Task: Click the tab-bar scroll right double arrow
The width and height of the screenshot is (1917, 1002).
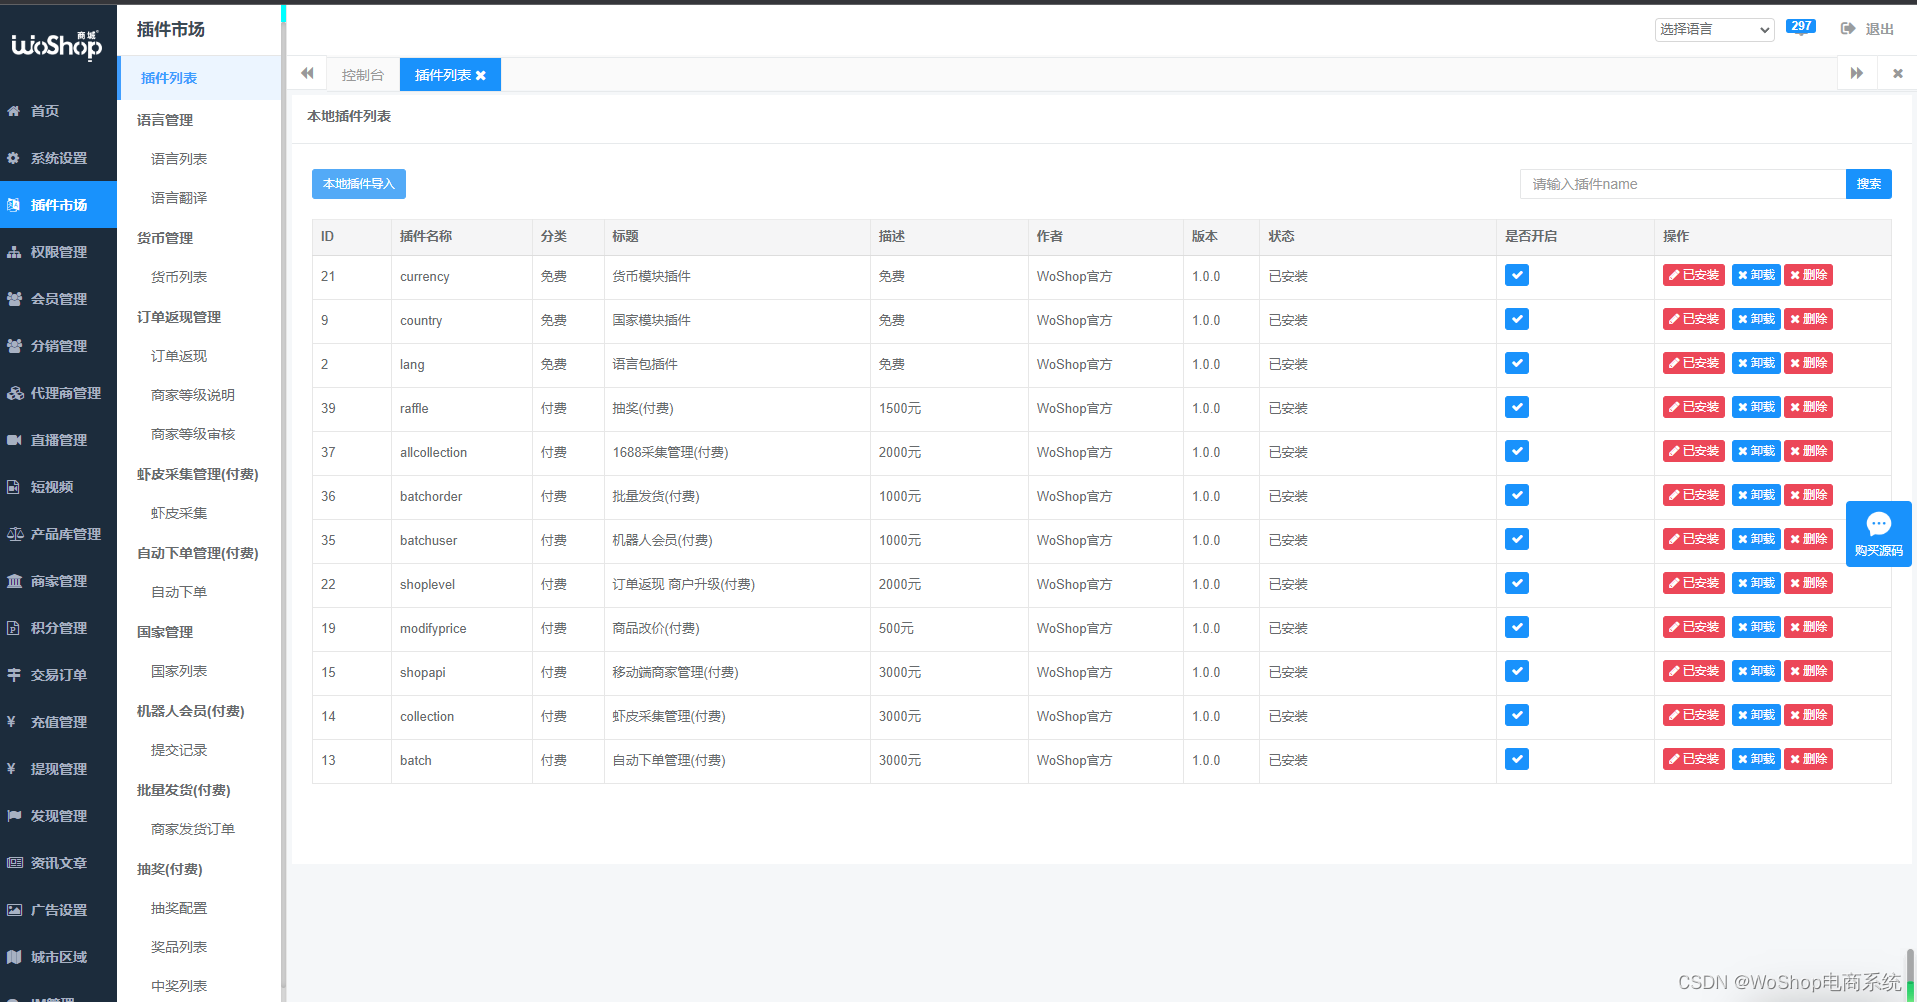Action: click(x=1857, y=73)
